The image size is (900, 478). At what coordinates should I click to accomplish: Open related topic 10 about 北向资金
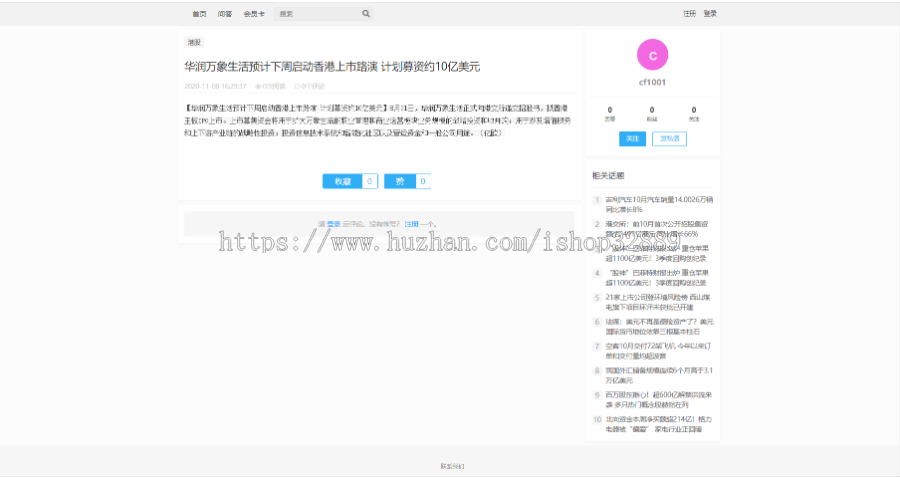click(x=658, y=424)
